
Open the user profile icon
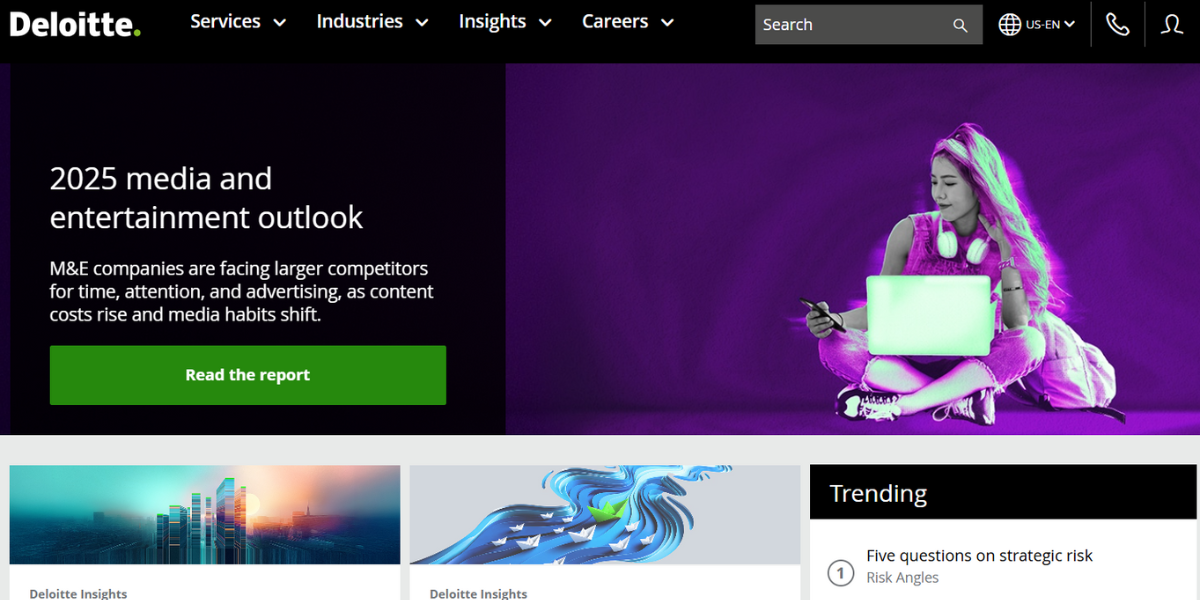tap(1172, 25)
